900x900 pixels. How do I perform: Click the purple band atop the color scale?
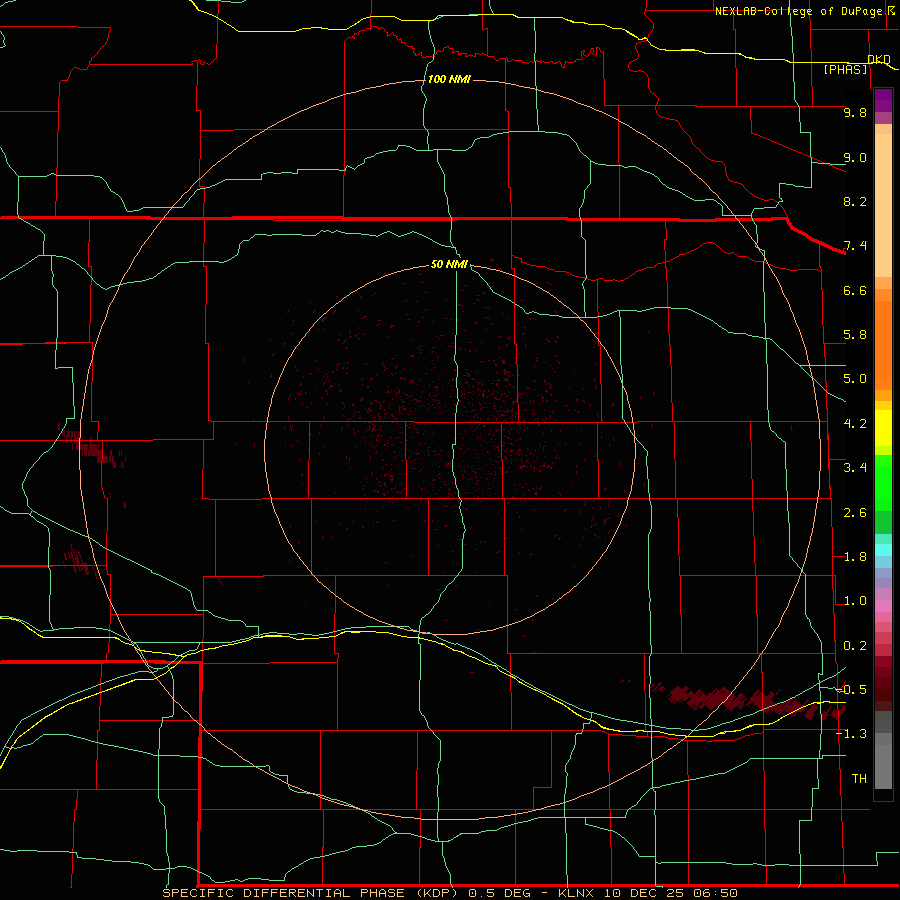tap(883, 100)
